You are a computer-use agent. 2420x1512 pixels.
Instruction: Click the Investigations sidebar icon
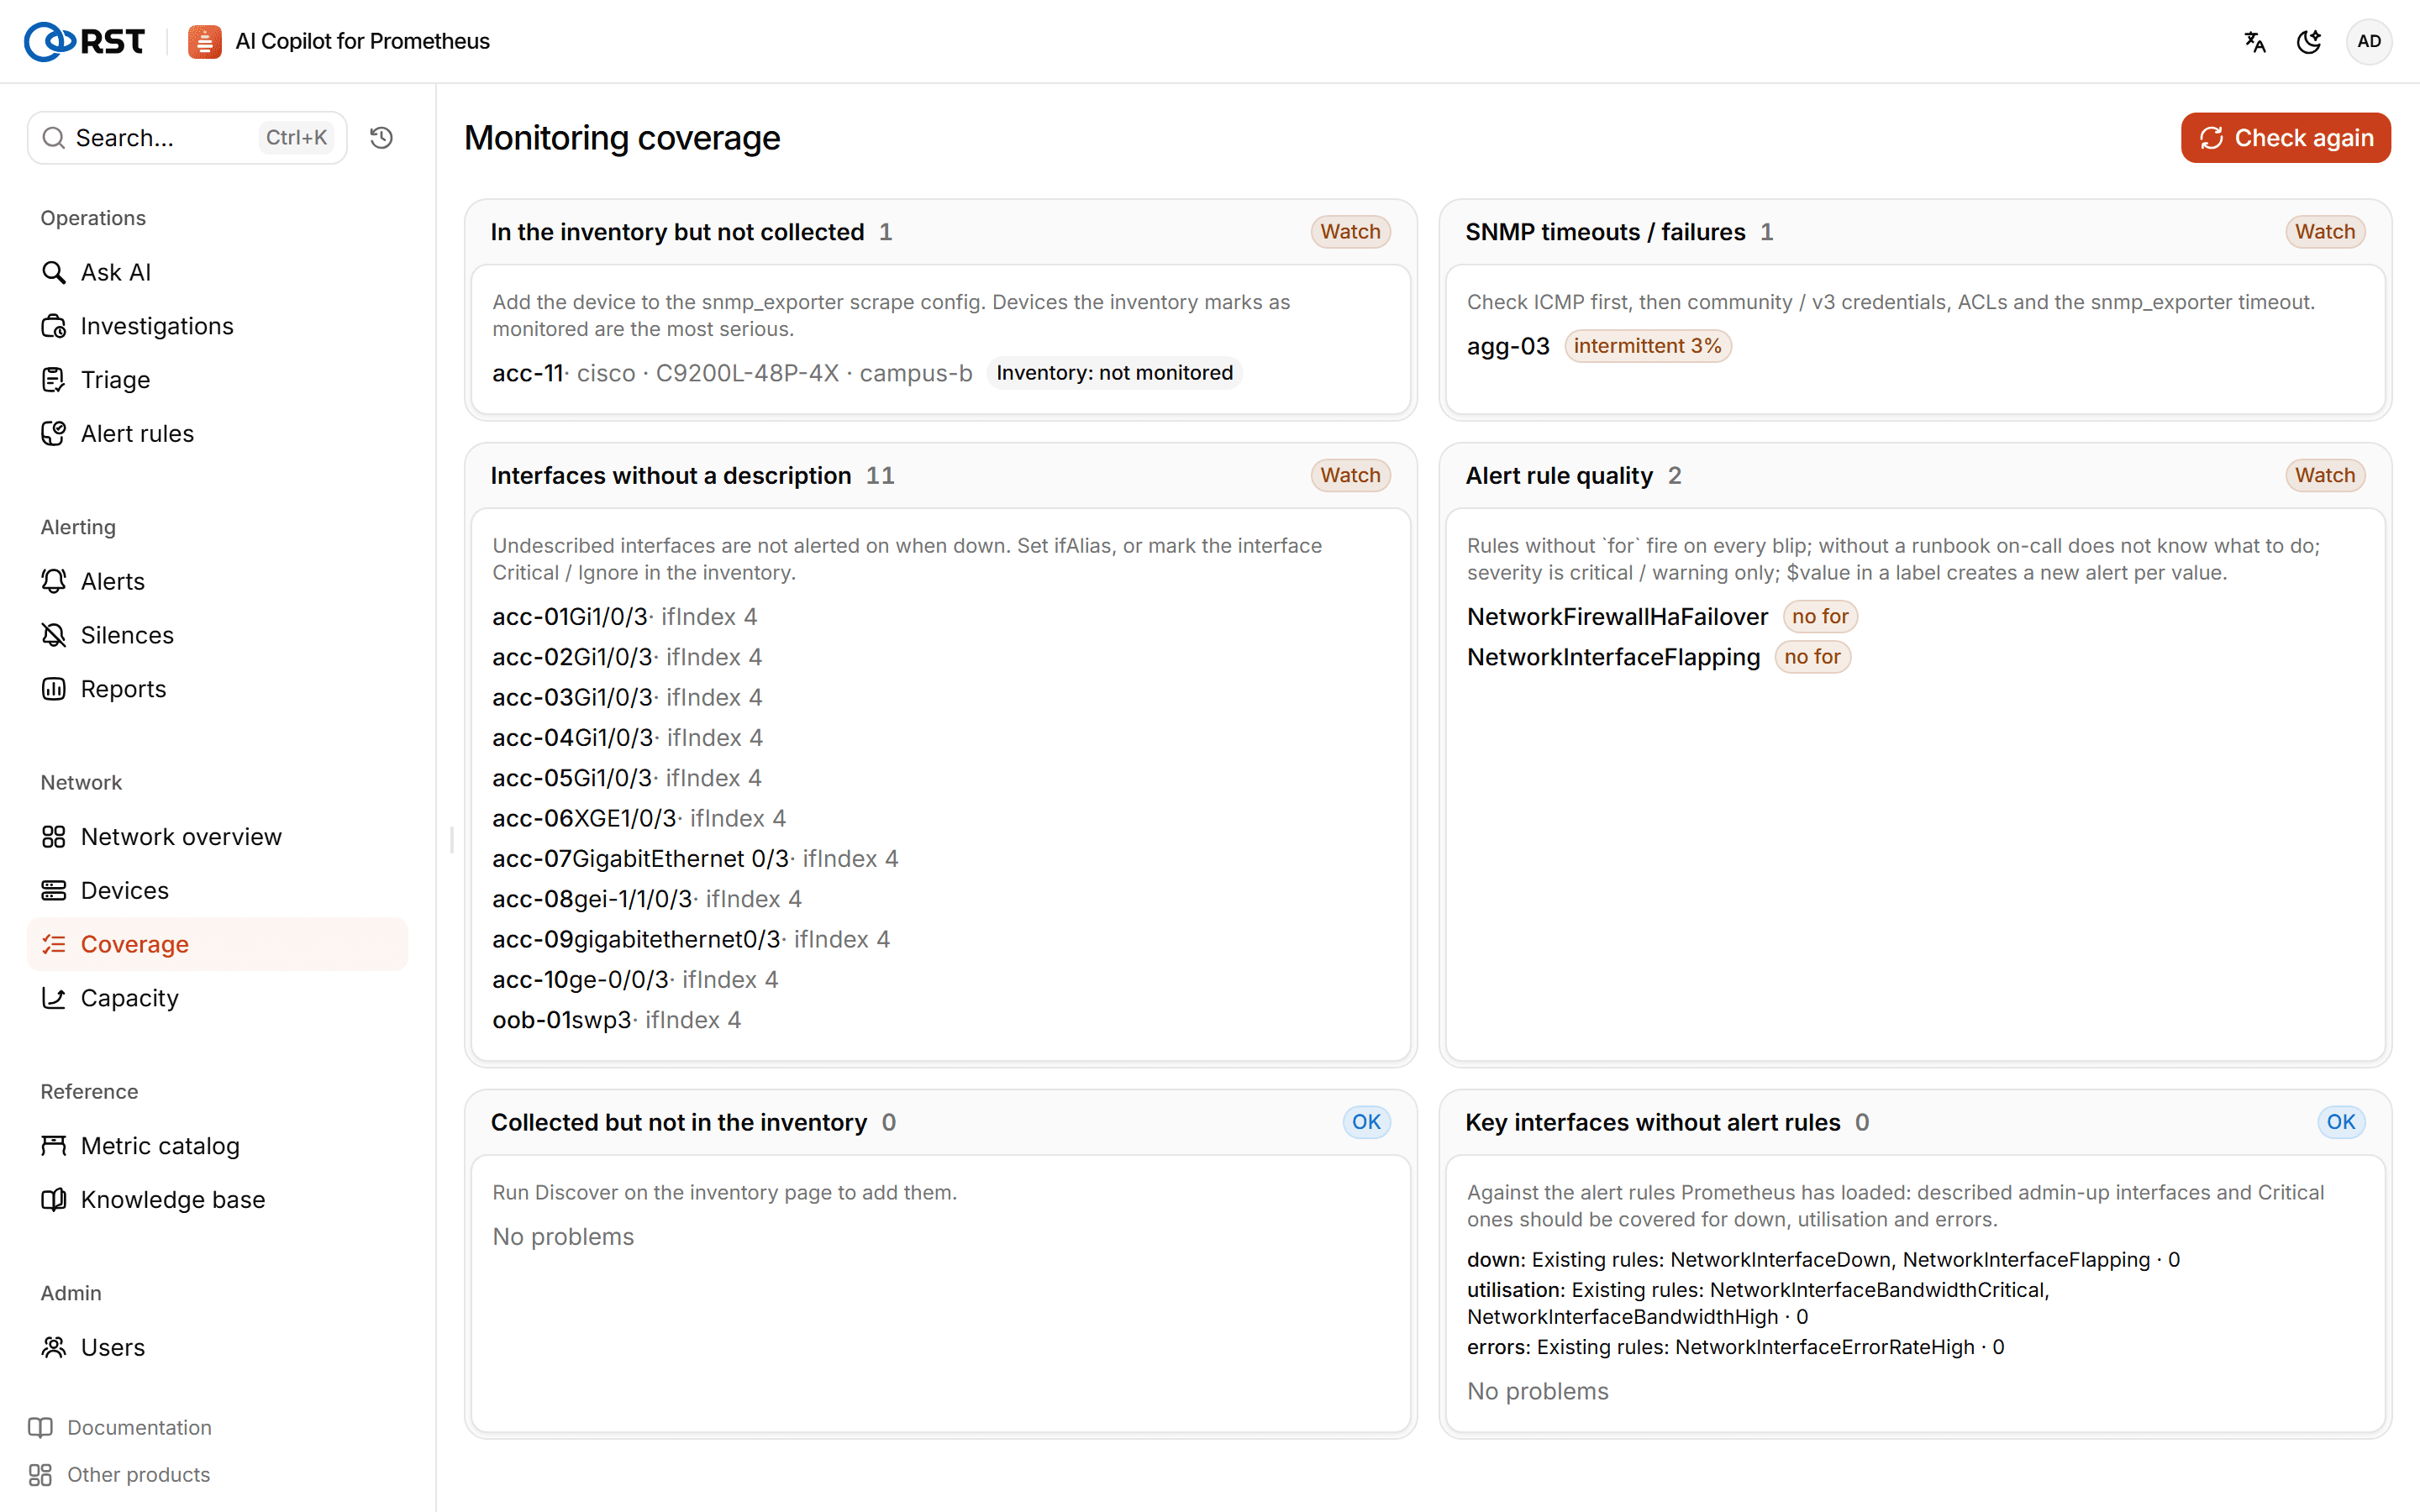pos(54,326)
